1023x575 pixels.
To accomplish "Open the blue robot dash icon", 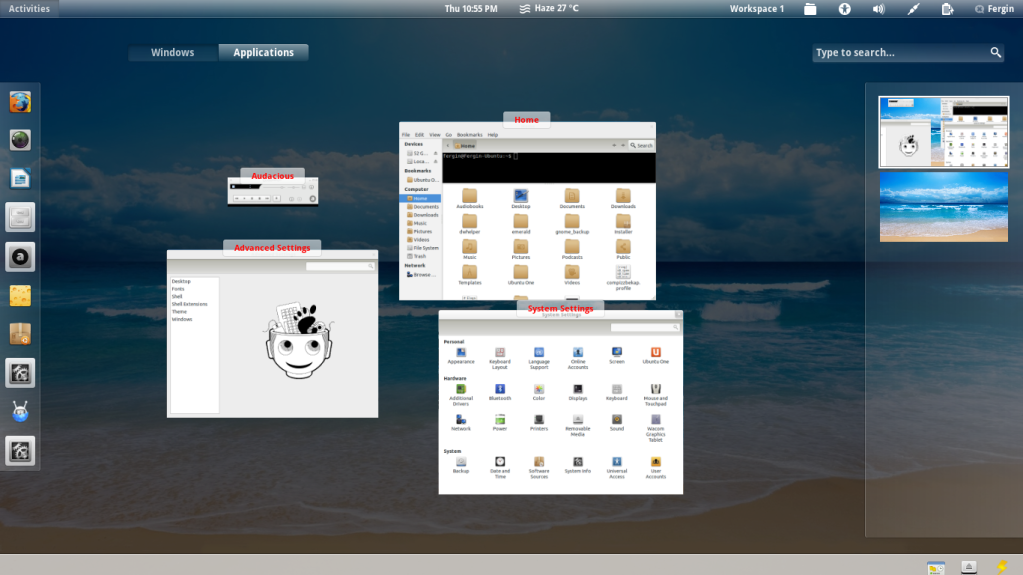I will 20,412.
